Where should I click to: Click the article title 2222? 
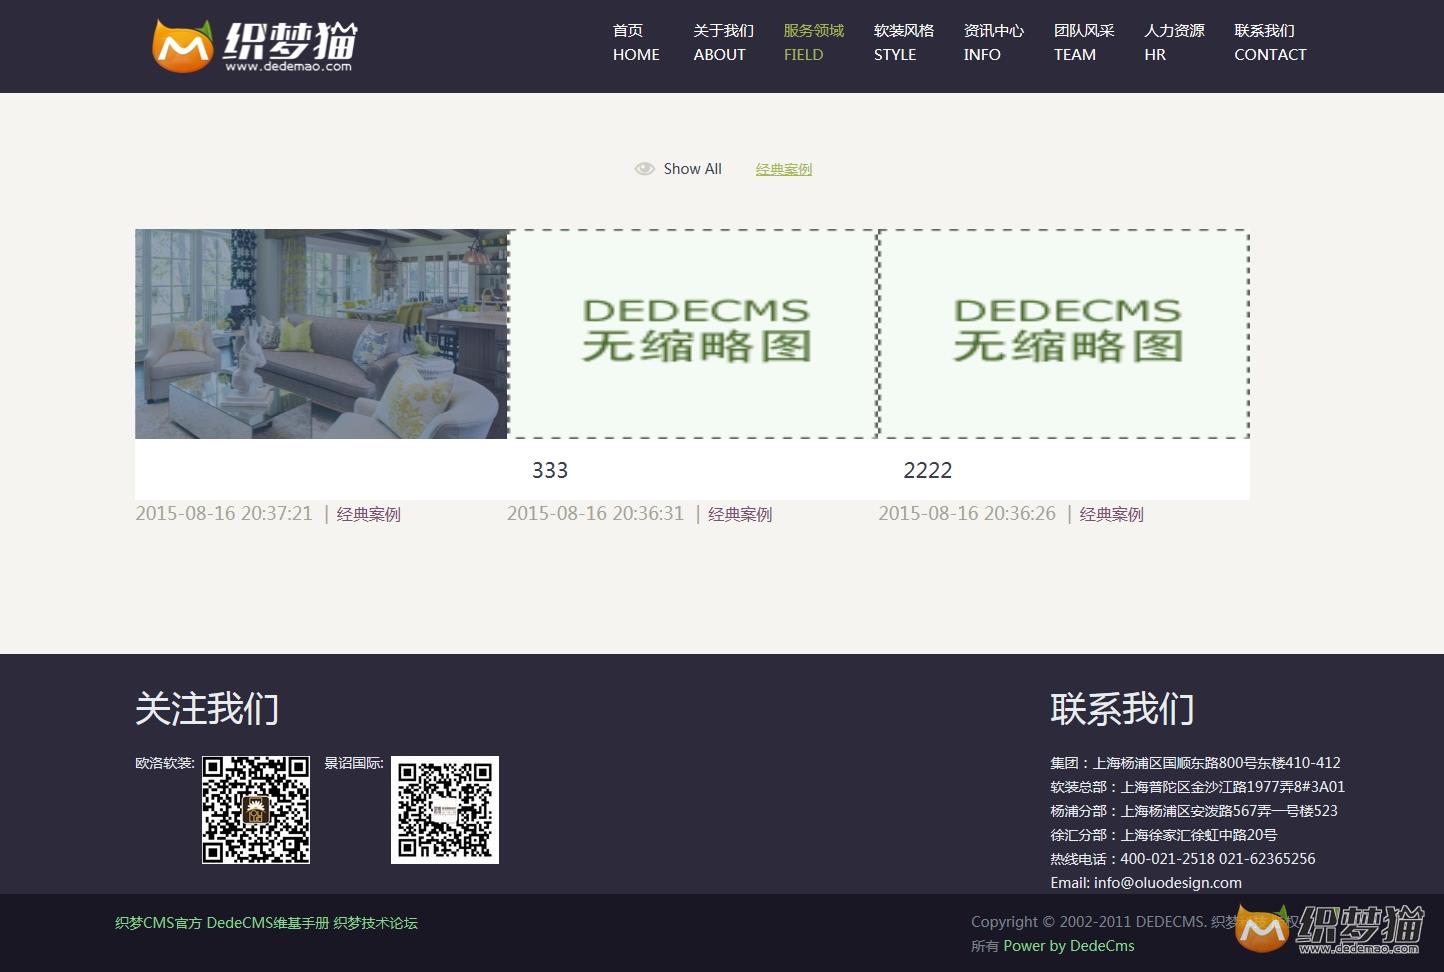pyautogui.click(x=928, y=470)
